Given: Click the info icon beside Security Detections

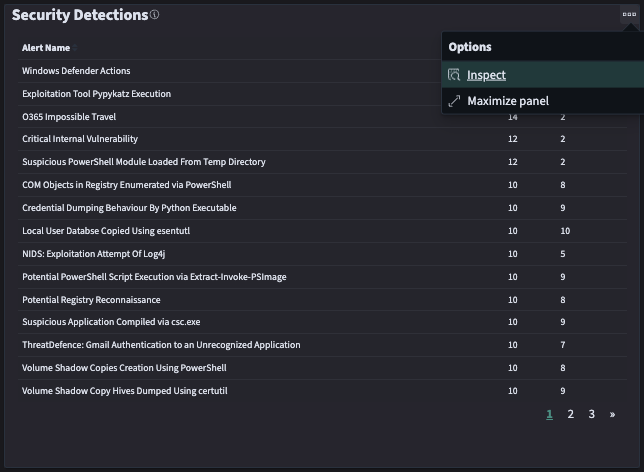Looking at the screenshot, I should pyautogui.click(x=154, y=15).
